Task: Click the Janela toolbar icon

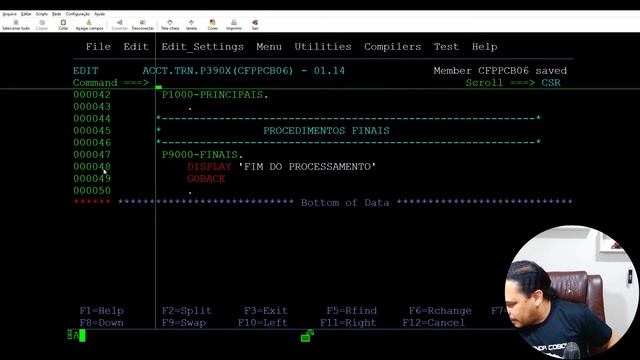Action: tap(191, 25)
